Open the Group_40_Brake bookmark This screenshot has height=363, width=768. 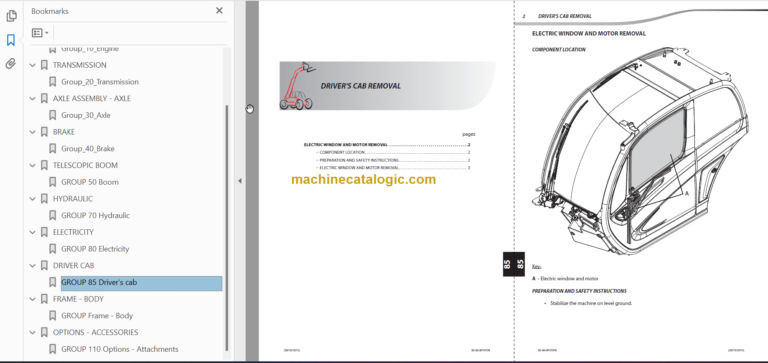coord(88,148)
